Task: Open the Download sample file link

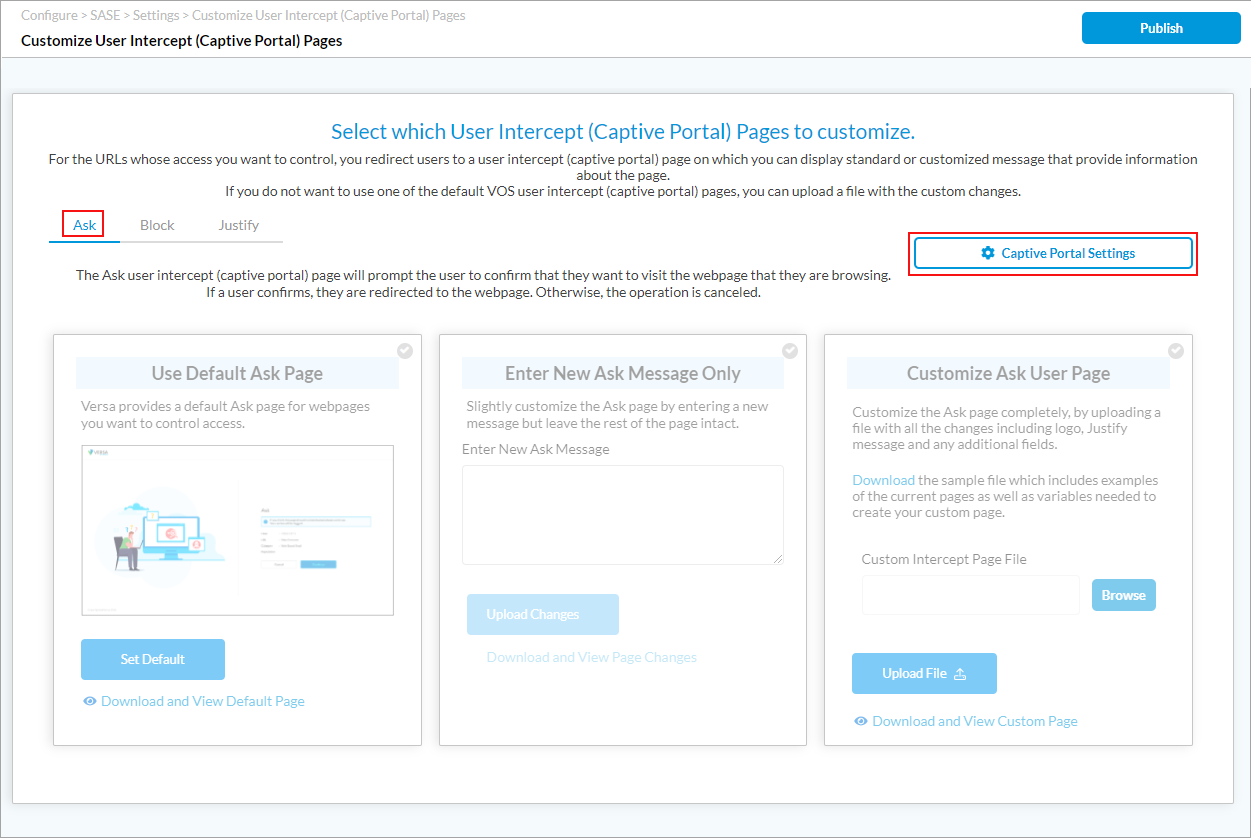Action: coord(883,479)
